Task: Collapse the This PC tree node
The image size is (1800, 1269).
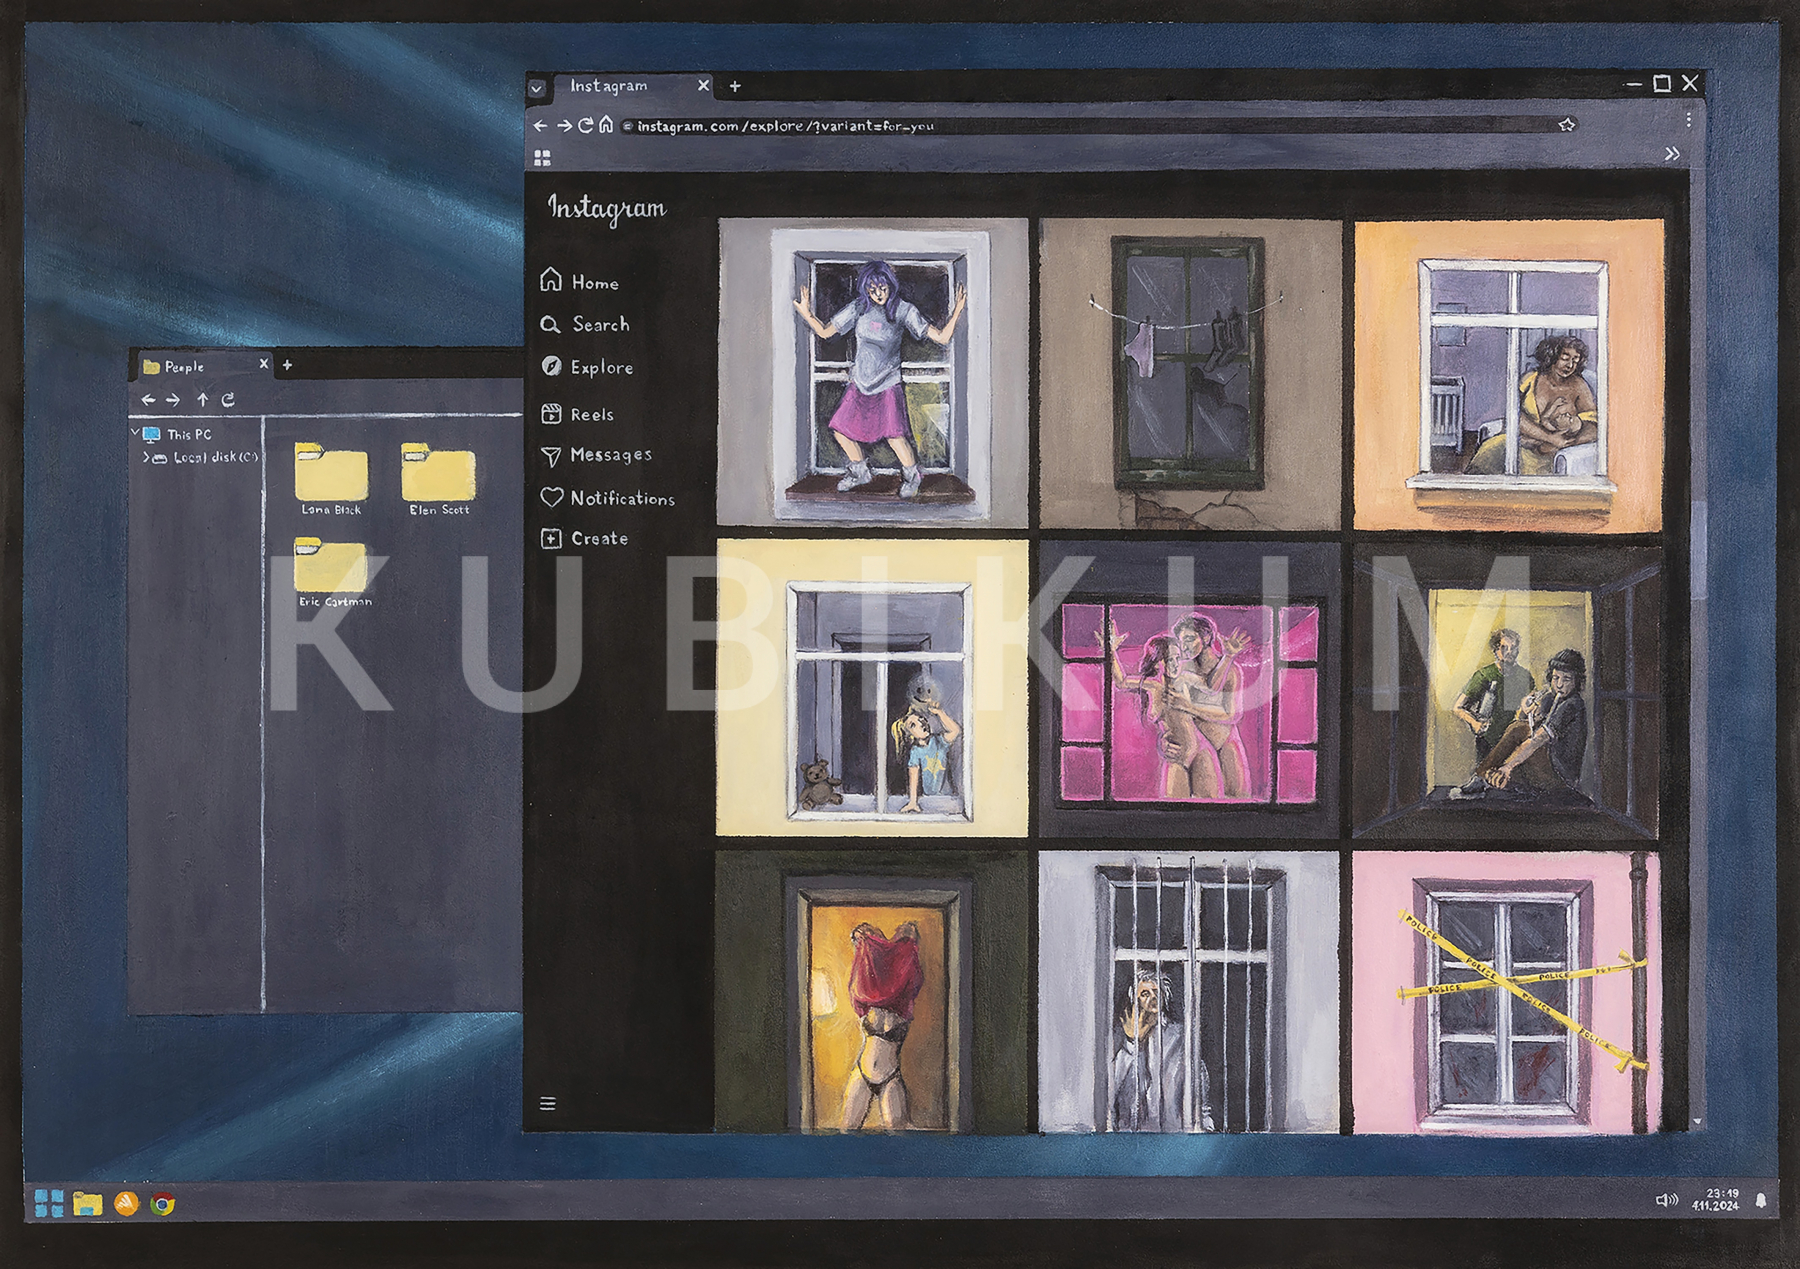Action: 135,433
